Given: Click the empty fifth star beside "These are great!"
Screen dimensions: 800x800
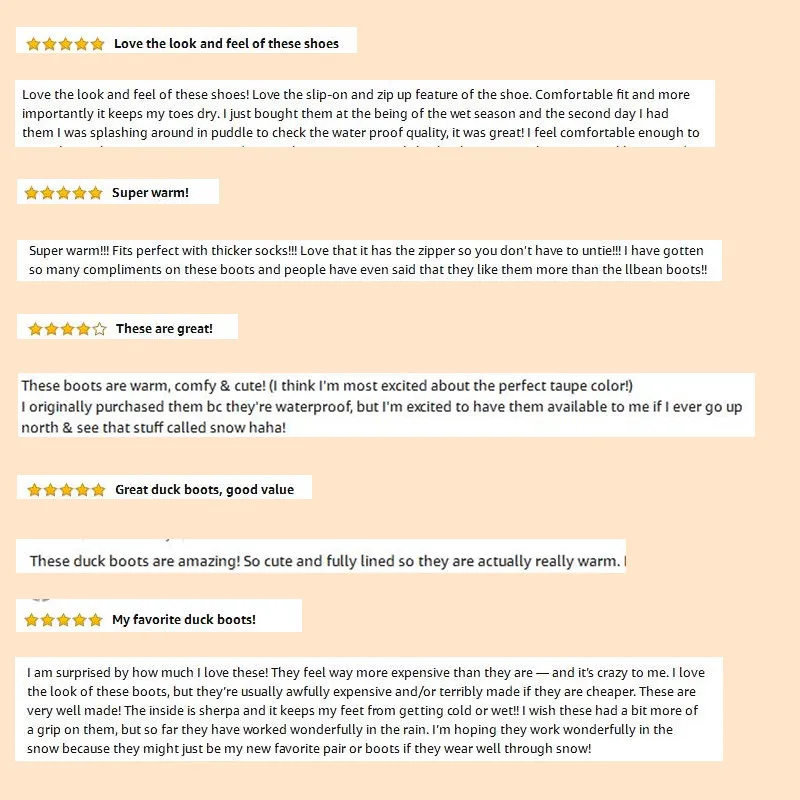Looking at the screenshot, I should [99, 329].
